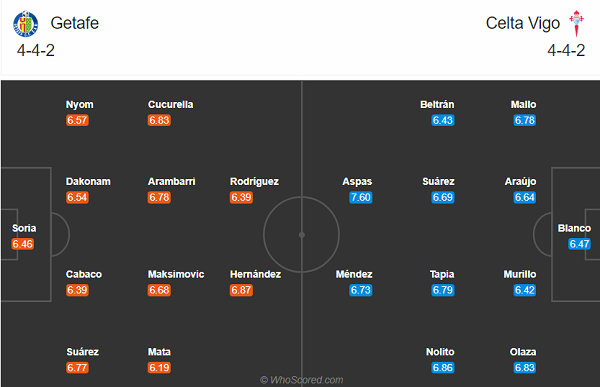Click Getafe's 4-4-2 formation label
Screen dimensions: 600x387
coord(36,51)
